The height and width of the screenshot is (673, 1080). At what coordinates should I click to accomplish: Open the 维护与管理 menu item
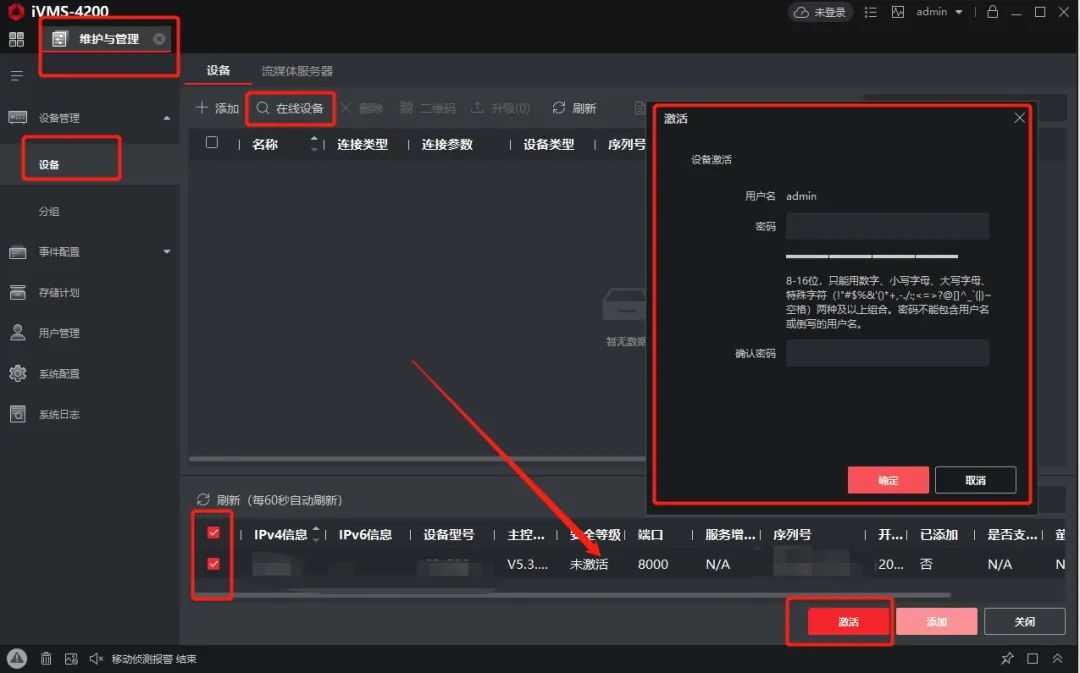click(x=108, y=39)
